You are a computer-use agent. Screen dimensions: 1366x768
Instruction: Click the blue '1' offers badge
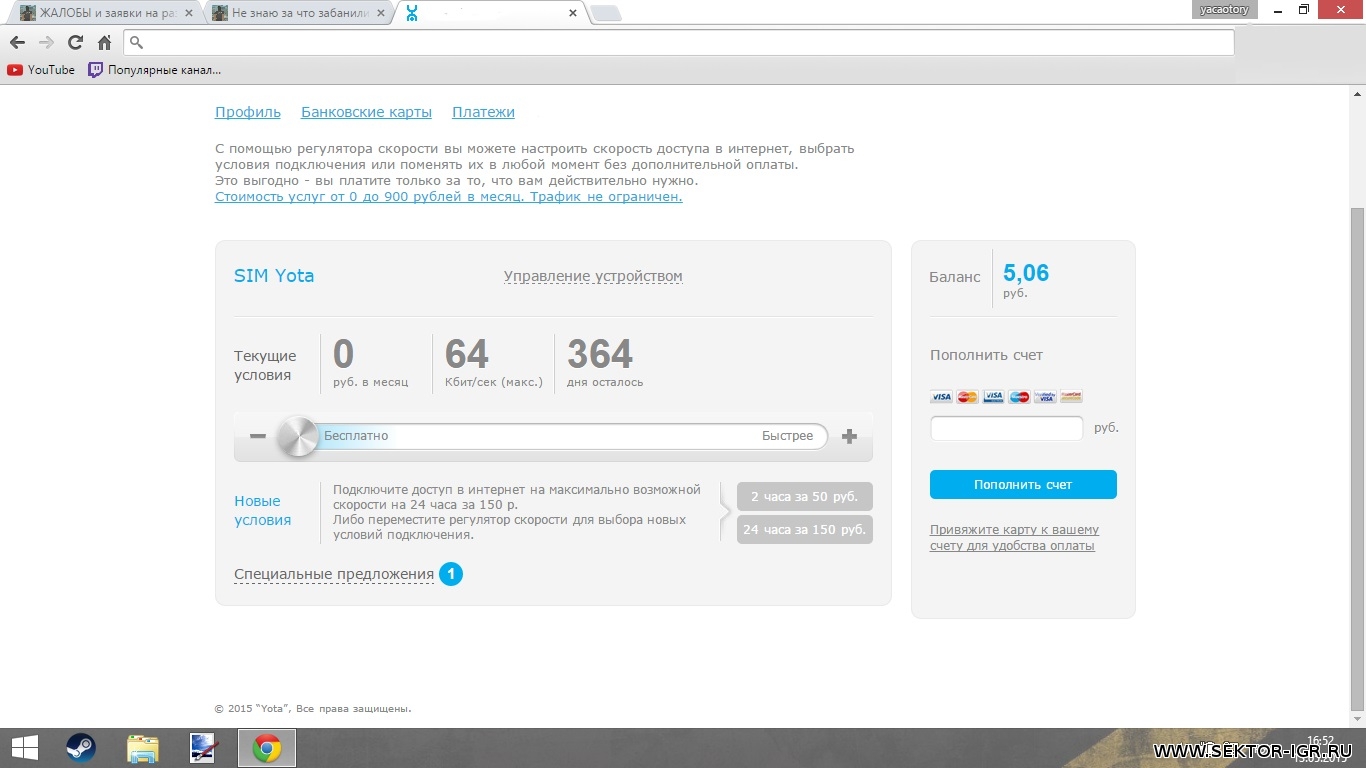pyautogui.click(x=451, y=574)
